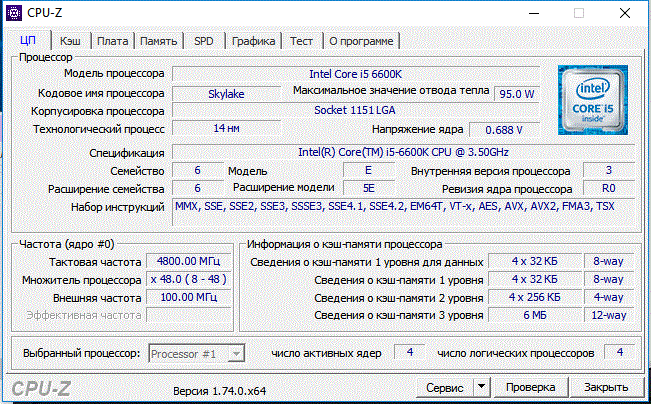This screenshot has height=404, width=651.
Task: Close the CPU-Z window
Action: 625,13
